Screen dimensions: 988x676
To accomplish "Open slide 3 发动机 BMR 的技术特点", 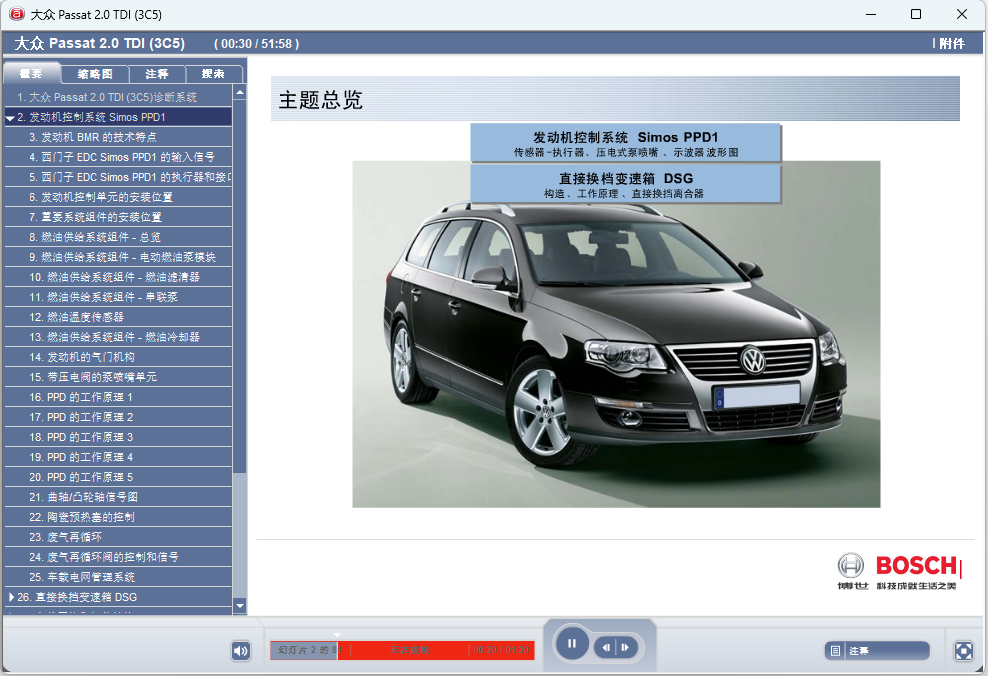I will 118,137.
